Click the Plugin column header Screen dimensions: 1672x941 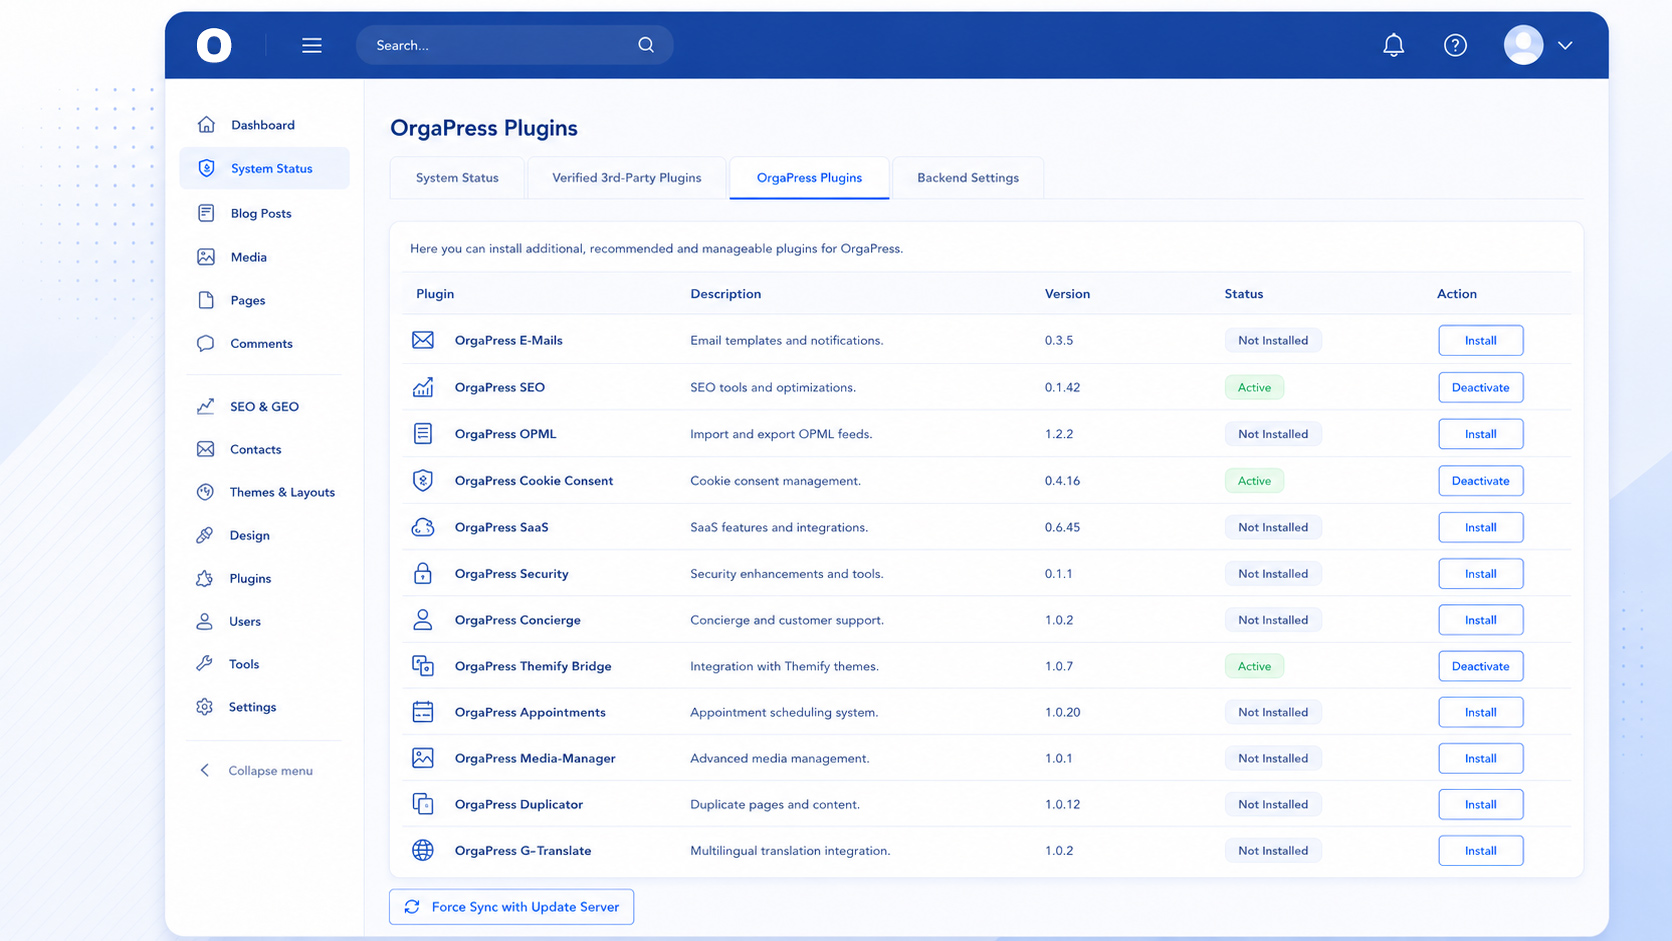(x=435, y=294)
